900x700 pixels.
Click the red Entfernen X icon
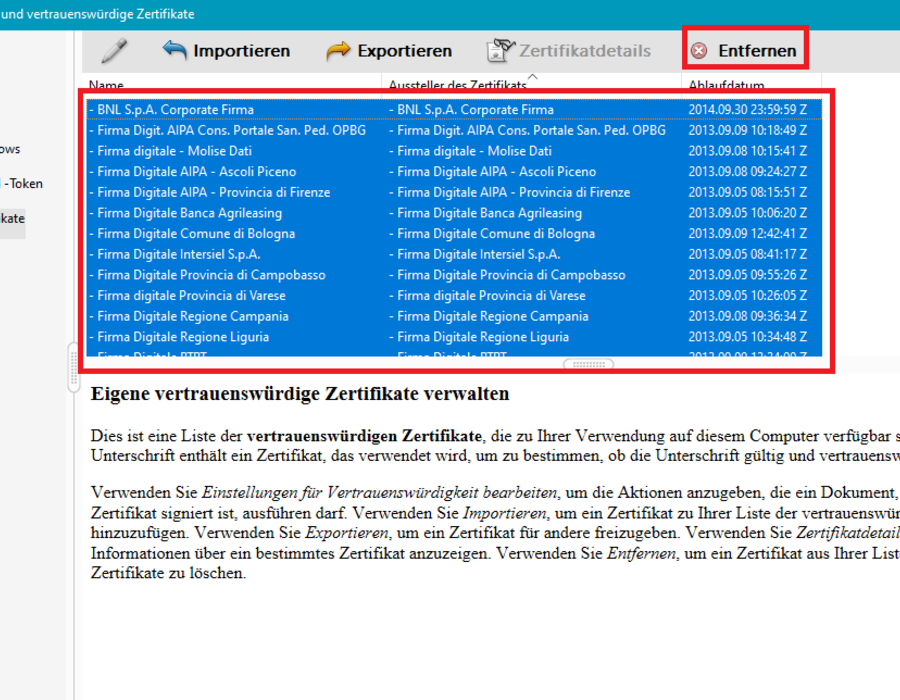pyautogui.click(x=699, y=50)
